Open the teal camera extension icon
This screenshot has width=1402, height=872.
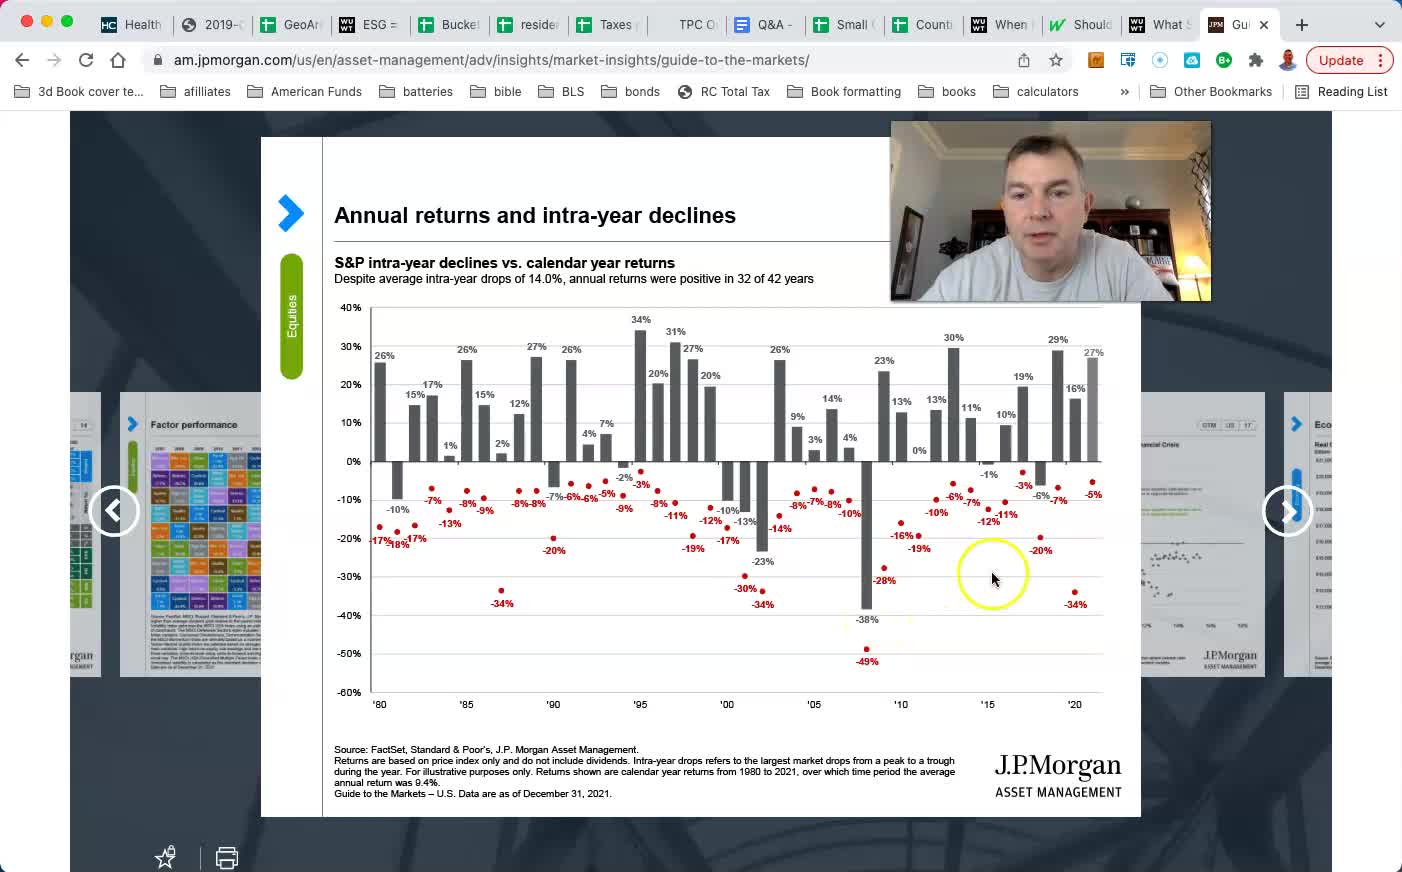click(1192, 60)
